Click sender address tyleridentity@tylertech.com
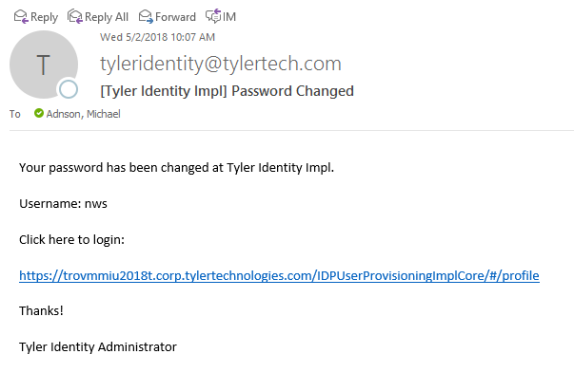574x391 pixels. [x=221, y=64]
